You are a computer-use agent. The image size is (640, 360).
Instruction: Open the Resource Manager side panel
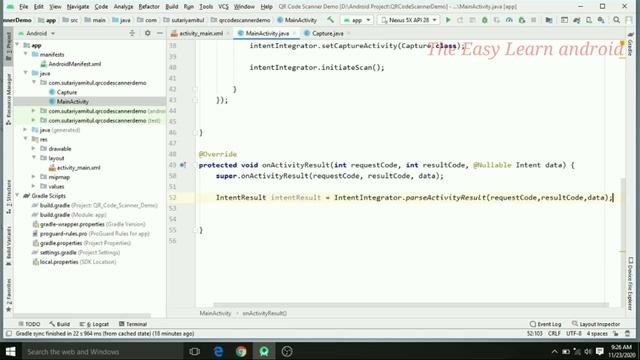click(x=9, y=100)
